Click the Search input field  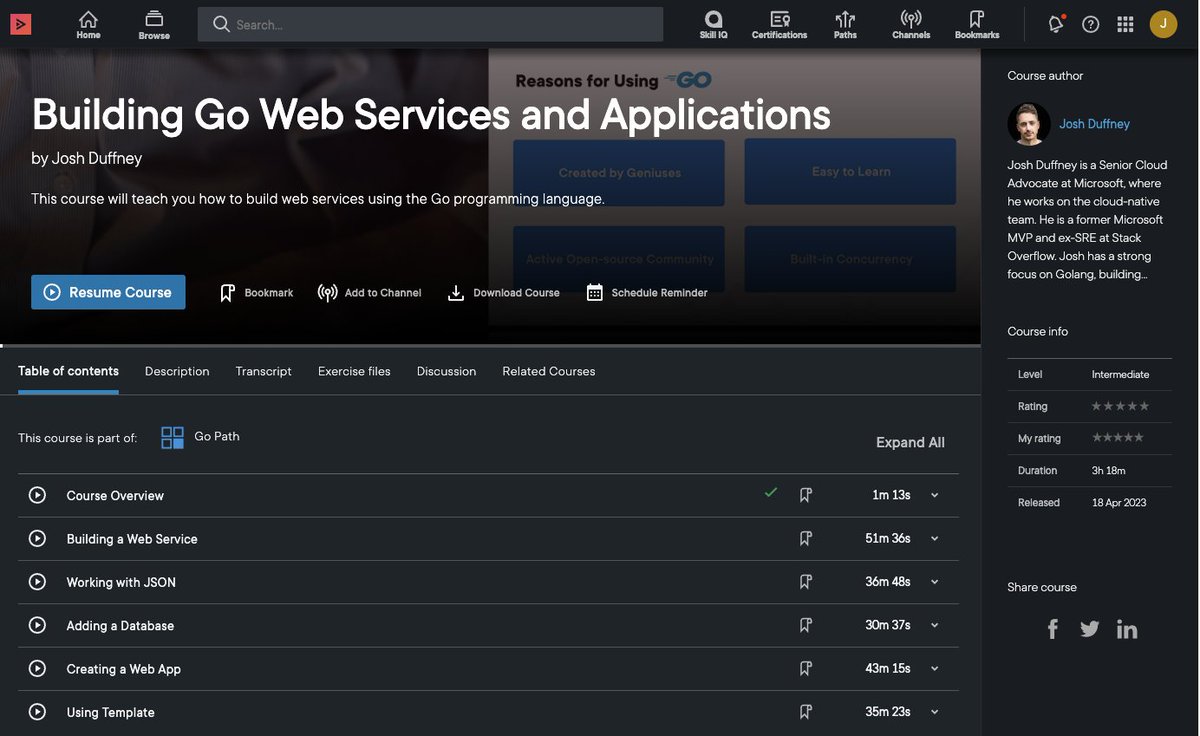point(430,24)
